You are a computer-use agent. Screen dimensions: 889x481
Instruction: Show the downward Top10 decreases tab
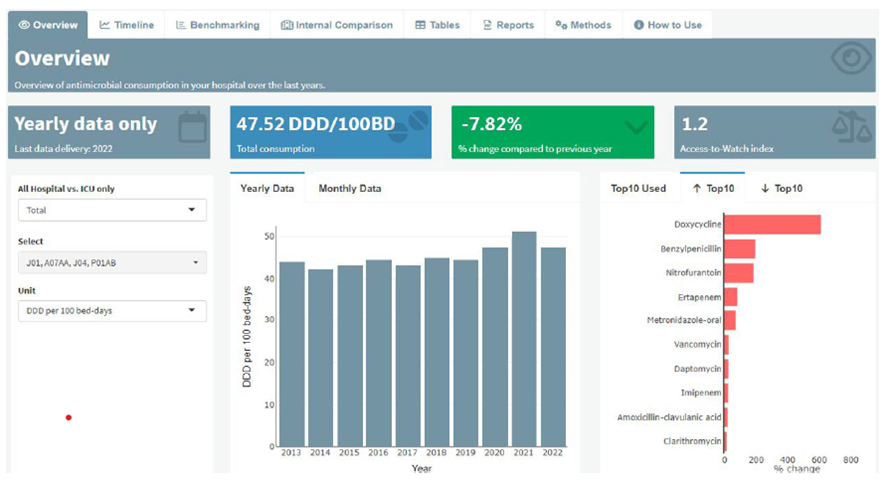[x=782, y=188]
